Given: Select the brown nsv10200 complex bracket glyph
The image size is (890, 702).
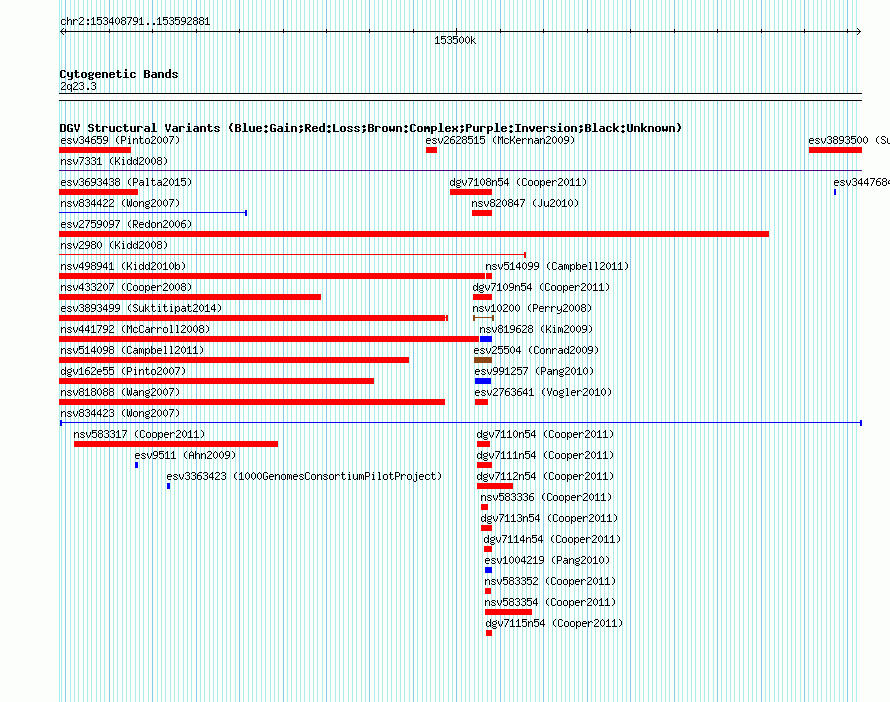Looking at the screenshot, I should [x=483, y=318].
